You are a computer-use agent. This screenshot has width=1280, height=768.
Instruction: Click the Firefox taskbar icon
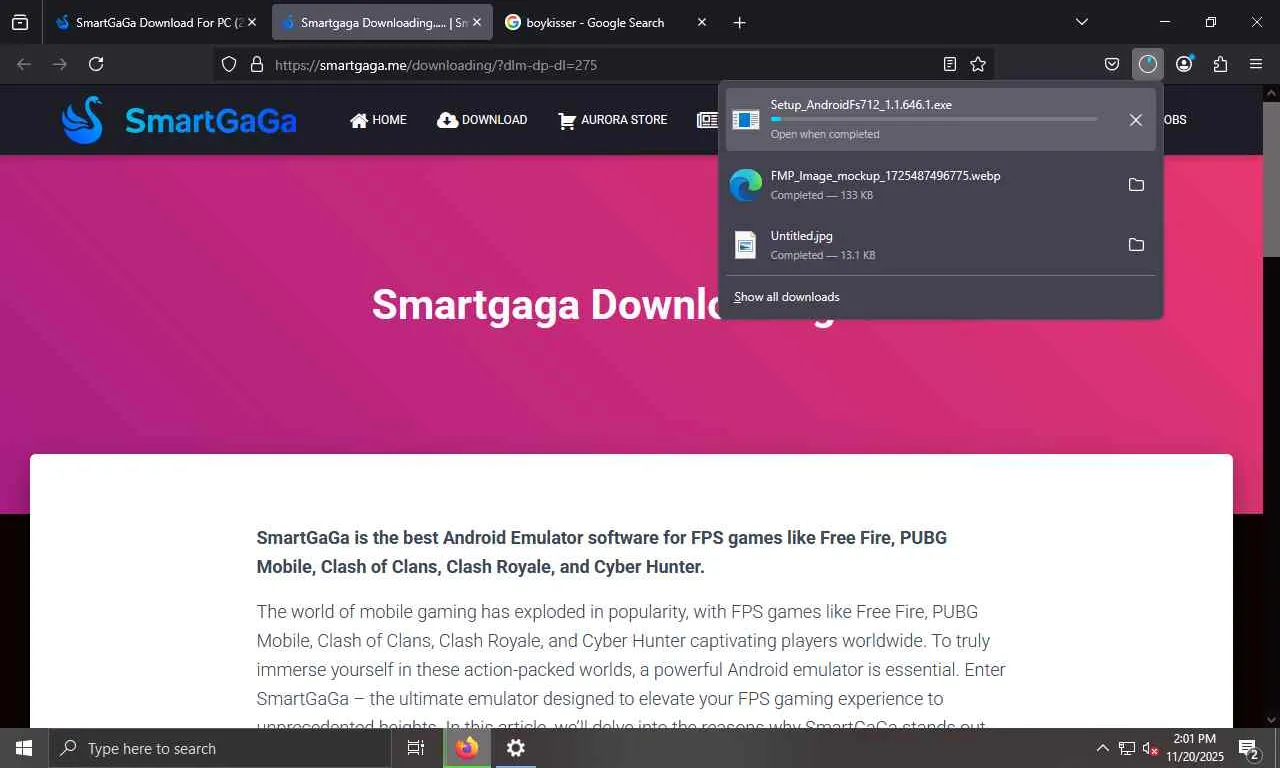pyautogui.click(x=467, y=748)
